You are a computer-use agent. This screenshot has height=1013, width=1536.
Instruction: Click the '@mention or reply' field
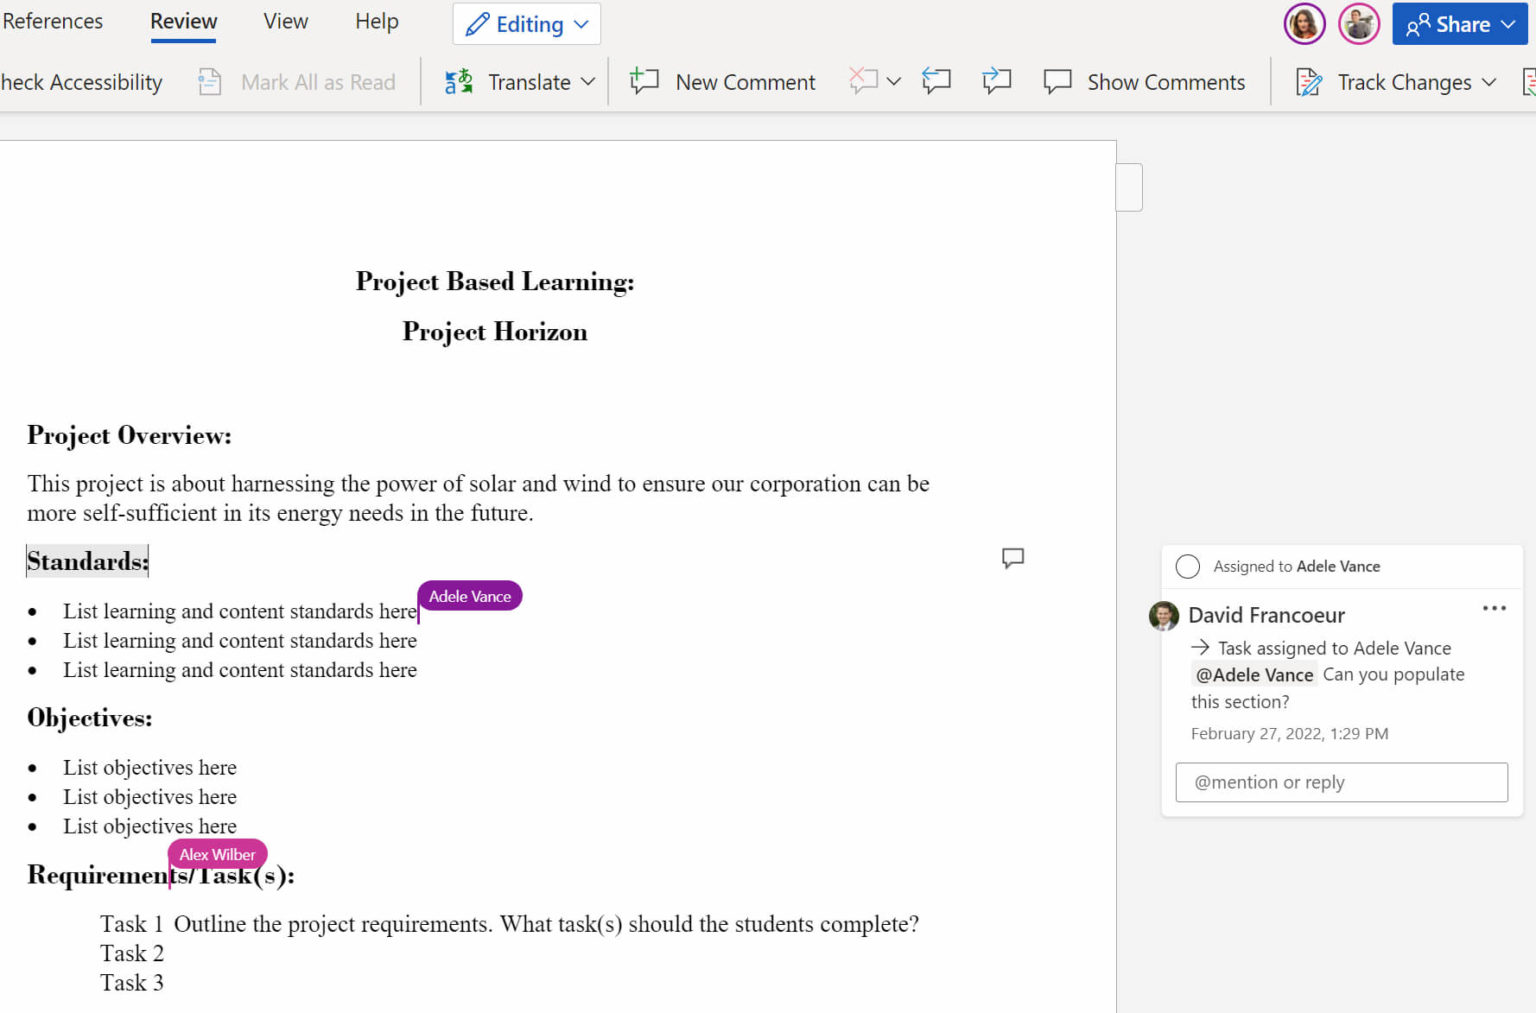(x=1340, y=782)
